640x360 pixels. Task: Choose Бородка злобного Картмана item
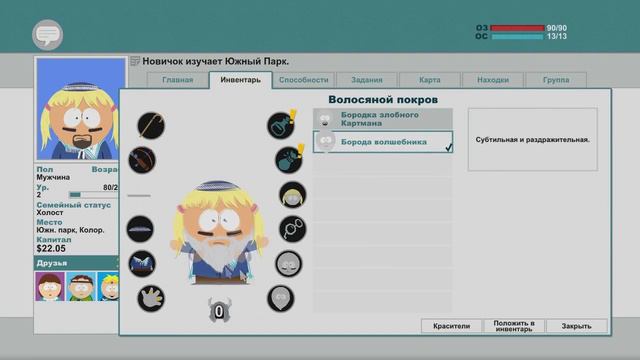(x=383, y=119)
